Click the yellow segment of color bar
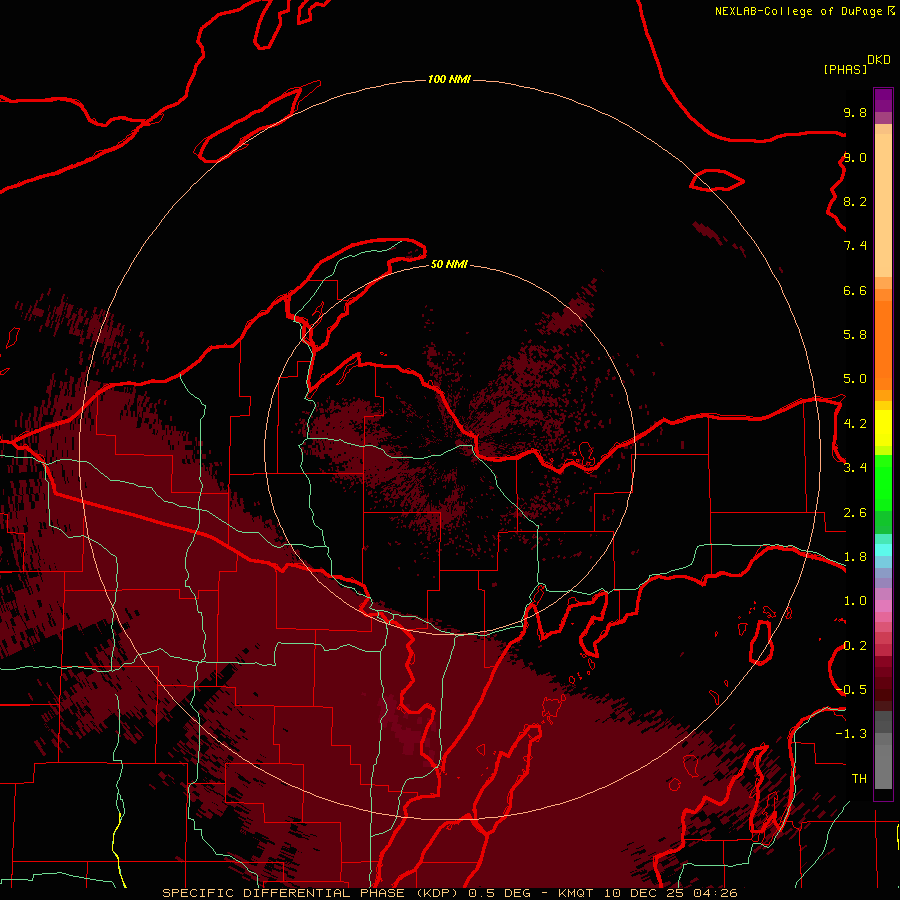 coord(883,428)
